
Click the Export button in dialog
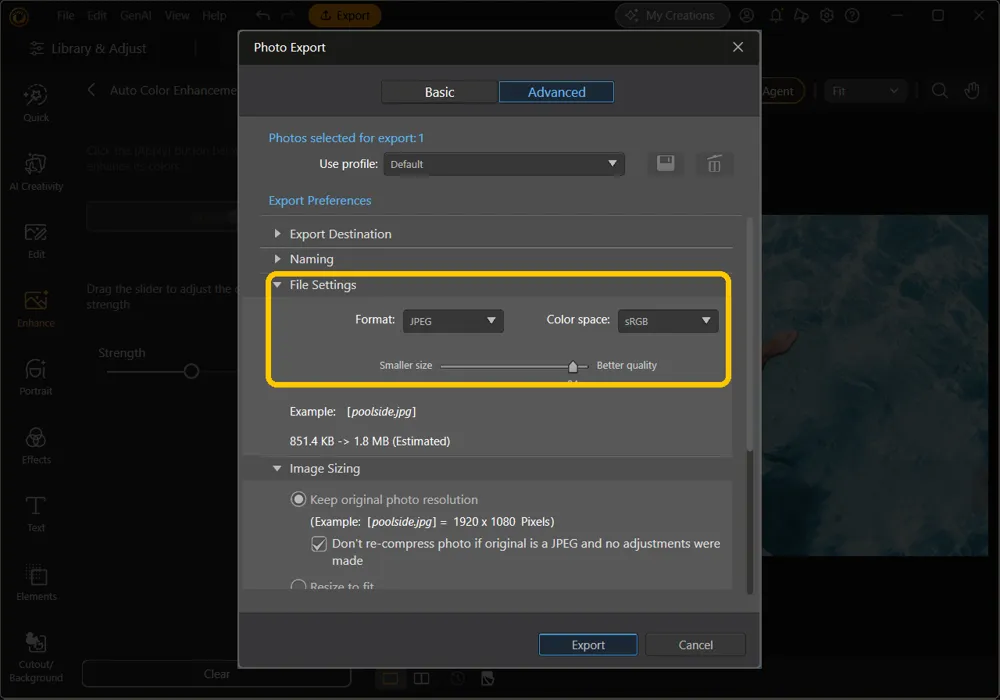(x=588, y=645)
